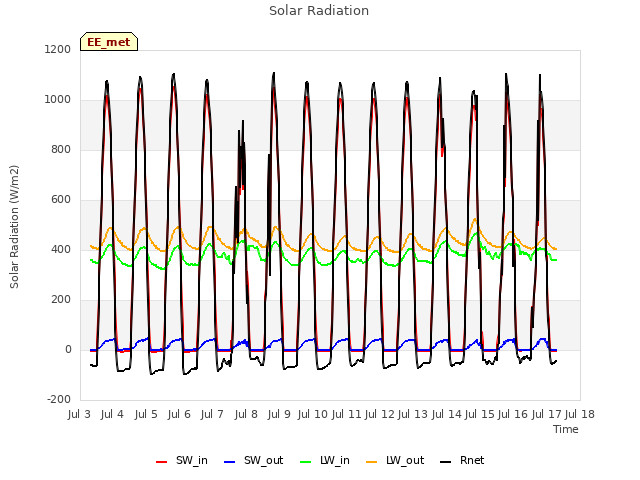Click the Jul 11 x-axis tick label

click(347, 414)
